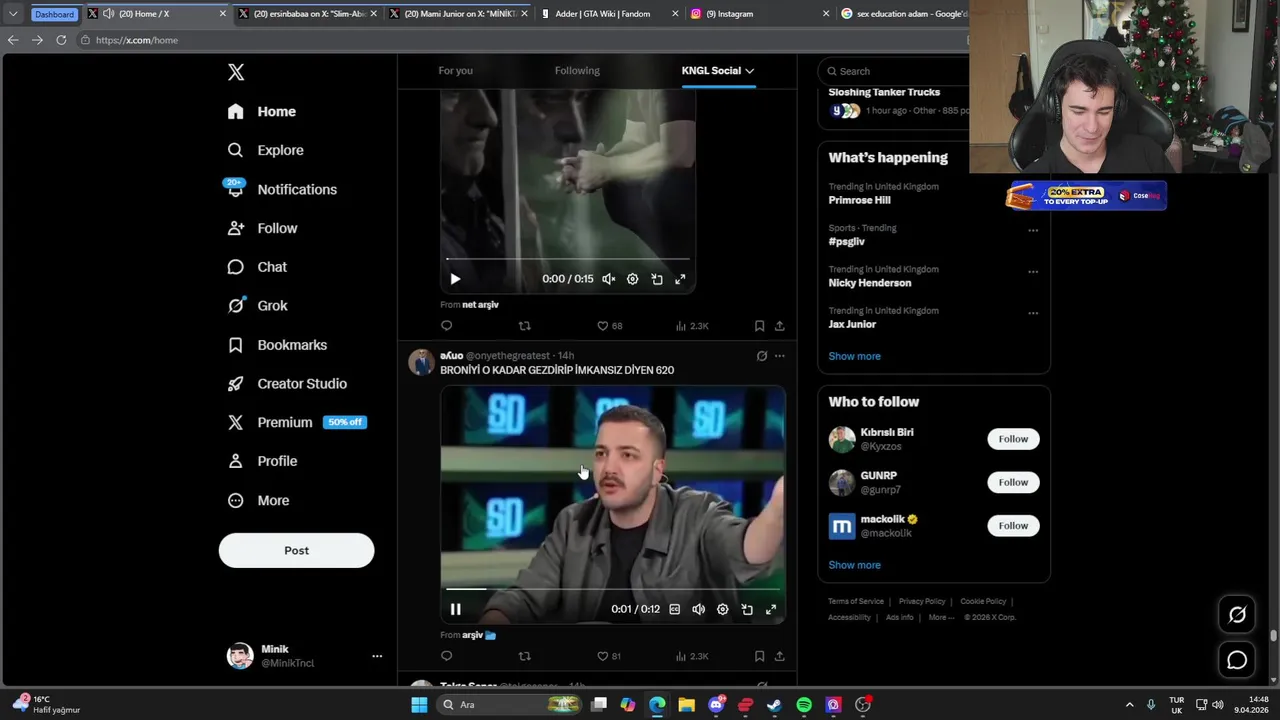Follow Kıbrıslı Biri
This screenshot has width=1280, height=720.
(x=1013, y=439)
